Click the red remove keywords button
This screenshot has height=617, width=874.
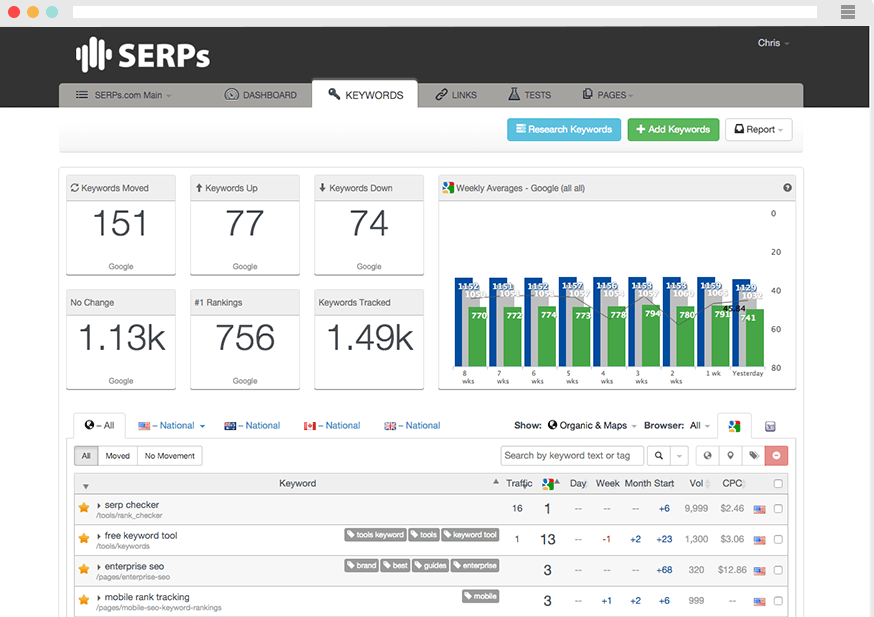tap(776, 455)
